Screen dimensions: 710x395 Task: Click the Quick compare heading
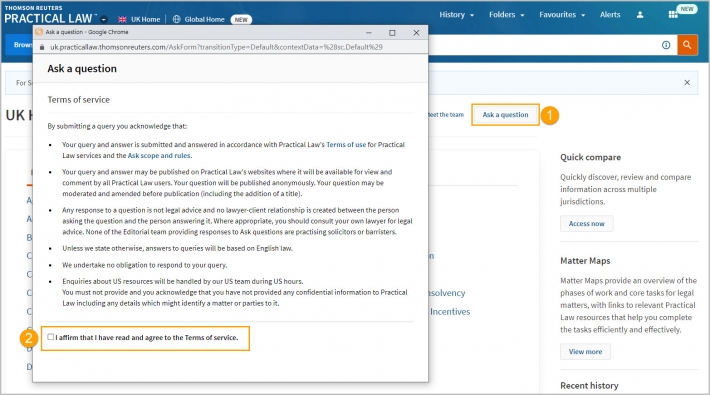590,157
